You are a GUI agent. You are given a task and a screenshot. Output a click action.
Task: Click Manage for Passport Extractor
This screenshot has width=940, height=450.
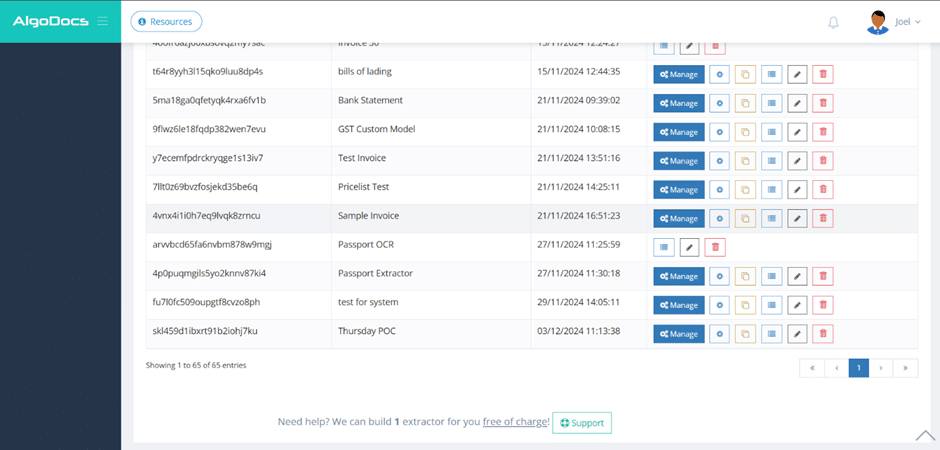pos(677,276)
